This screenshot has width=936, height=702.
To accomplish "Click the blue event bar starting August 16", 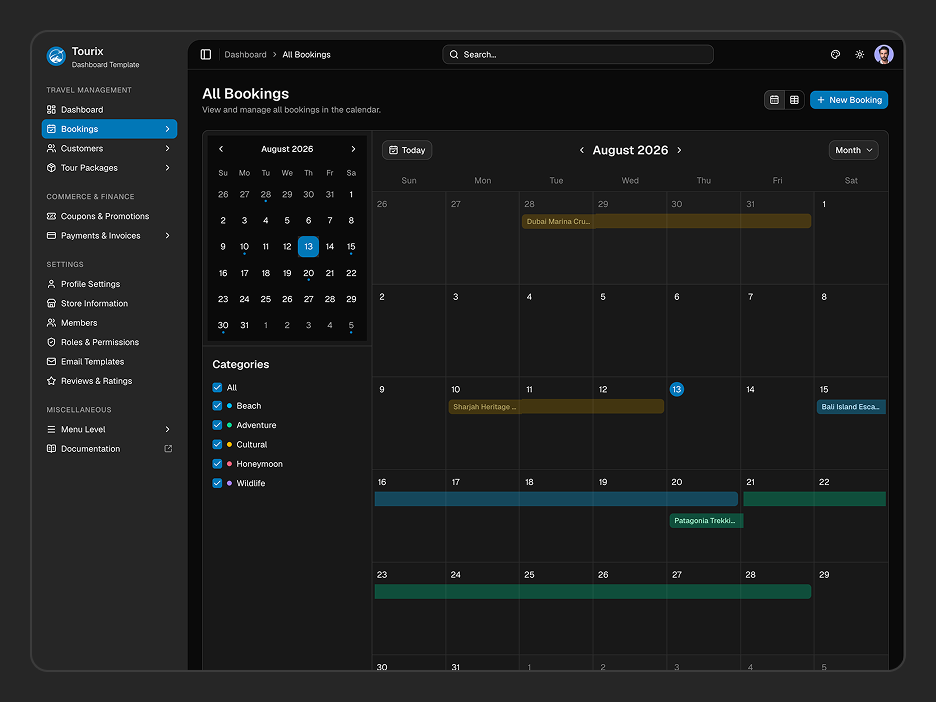I will pos(556,499).
